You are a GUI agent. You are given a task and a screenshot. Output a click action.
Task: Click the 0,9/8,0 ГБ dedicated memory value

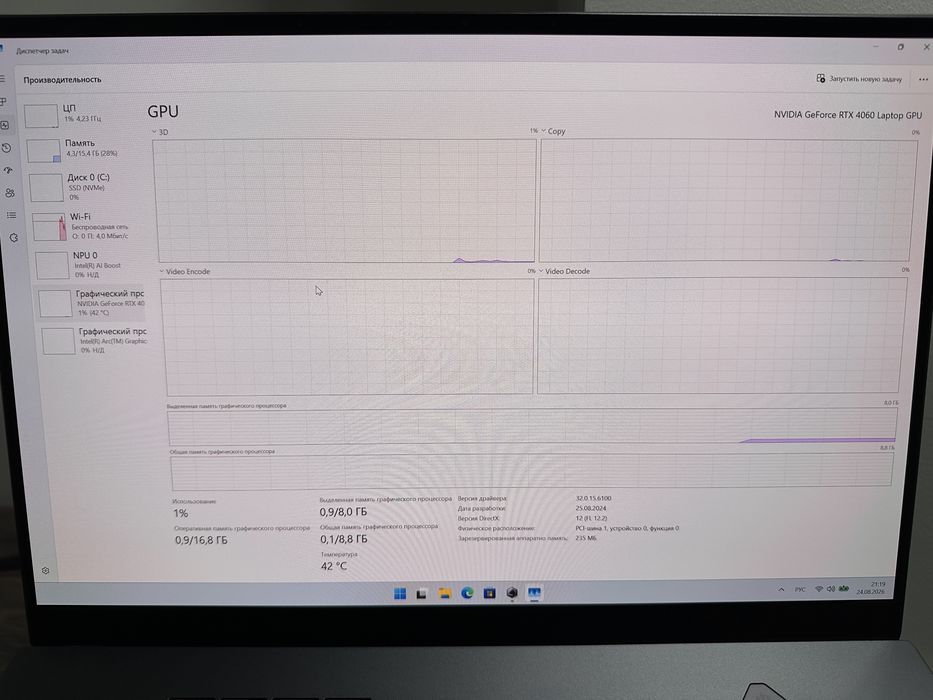(x=343, y=512)
